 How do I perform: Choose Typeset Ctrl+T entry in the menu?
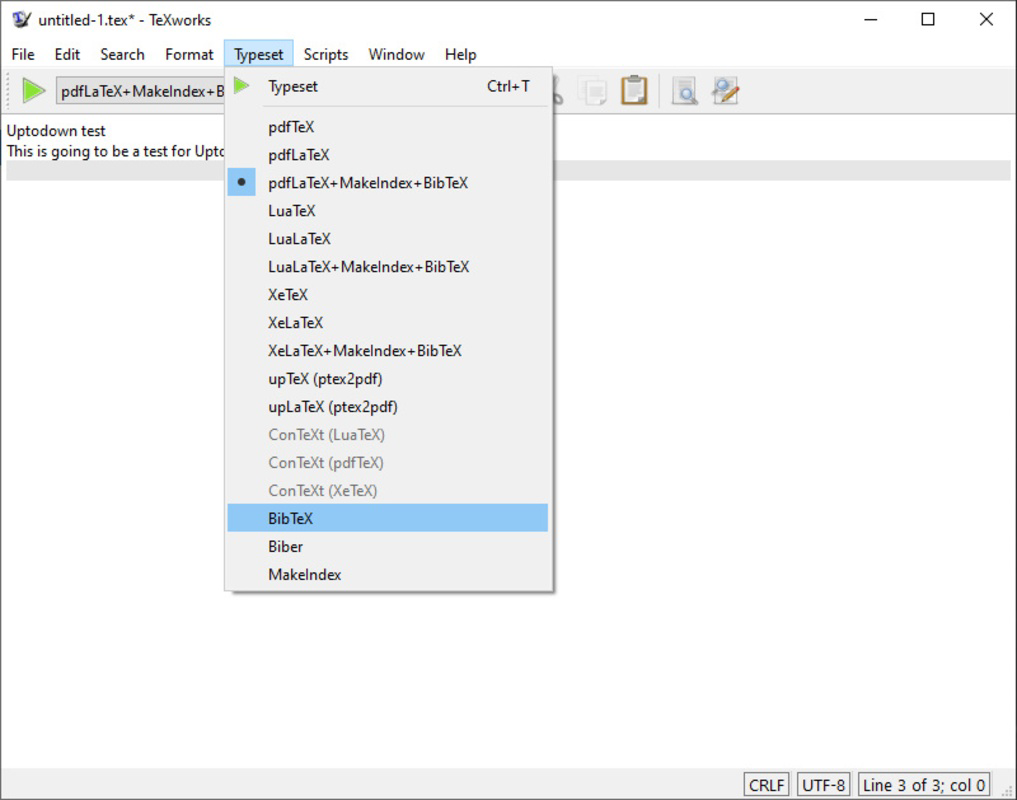[388, 86]
